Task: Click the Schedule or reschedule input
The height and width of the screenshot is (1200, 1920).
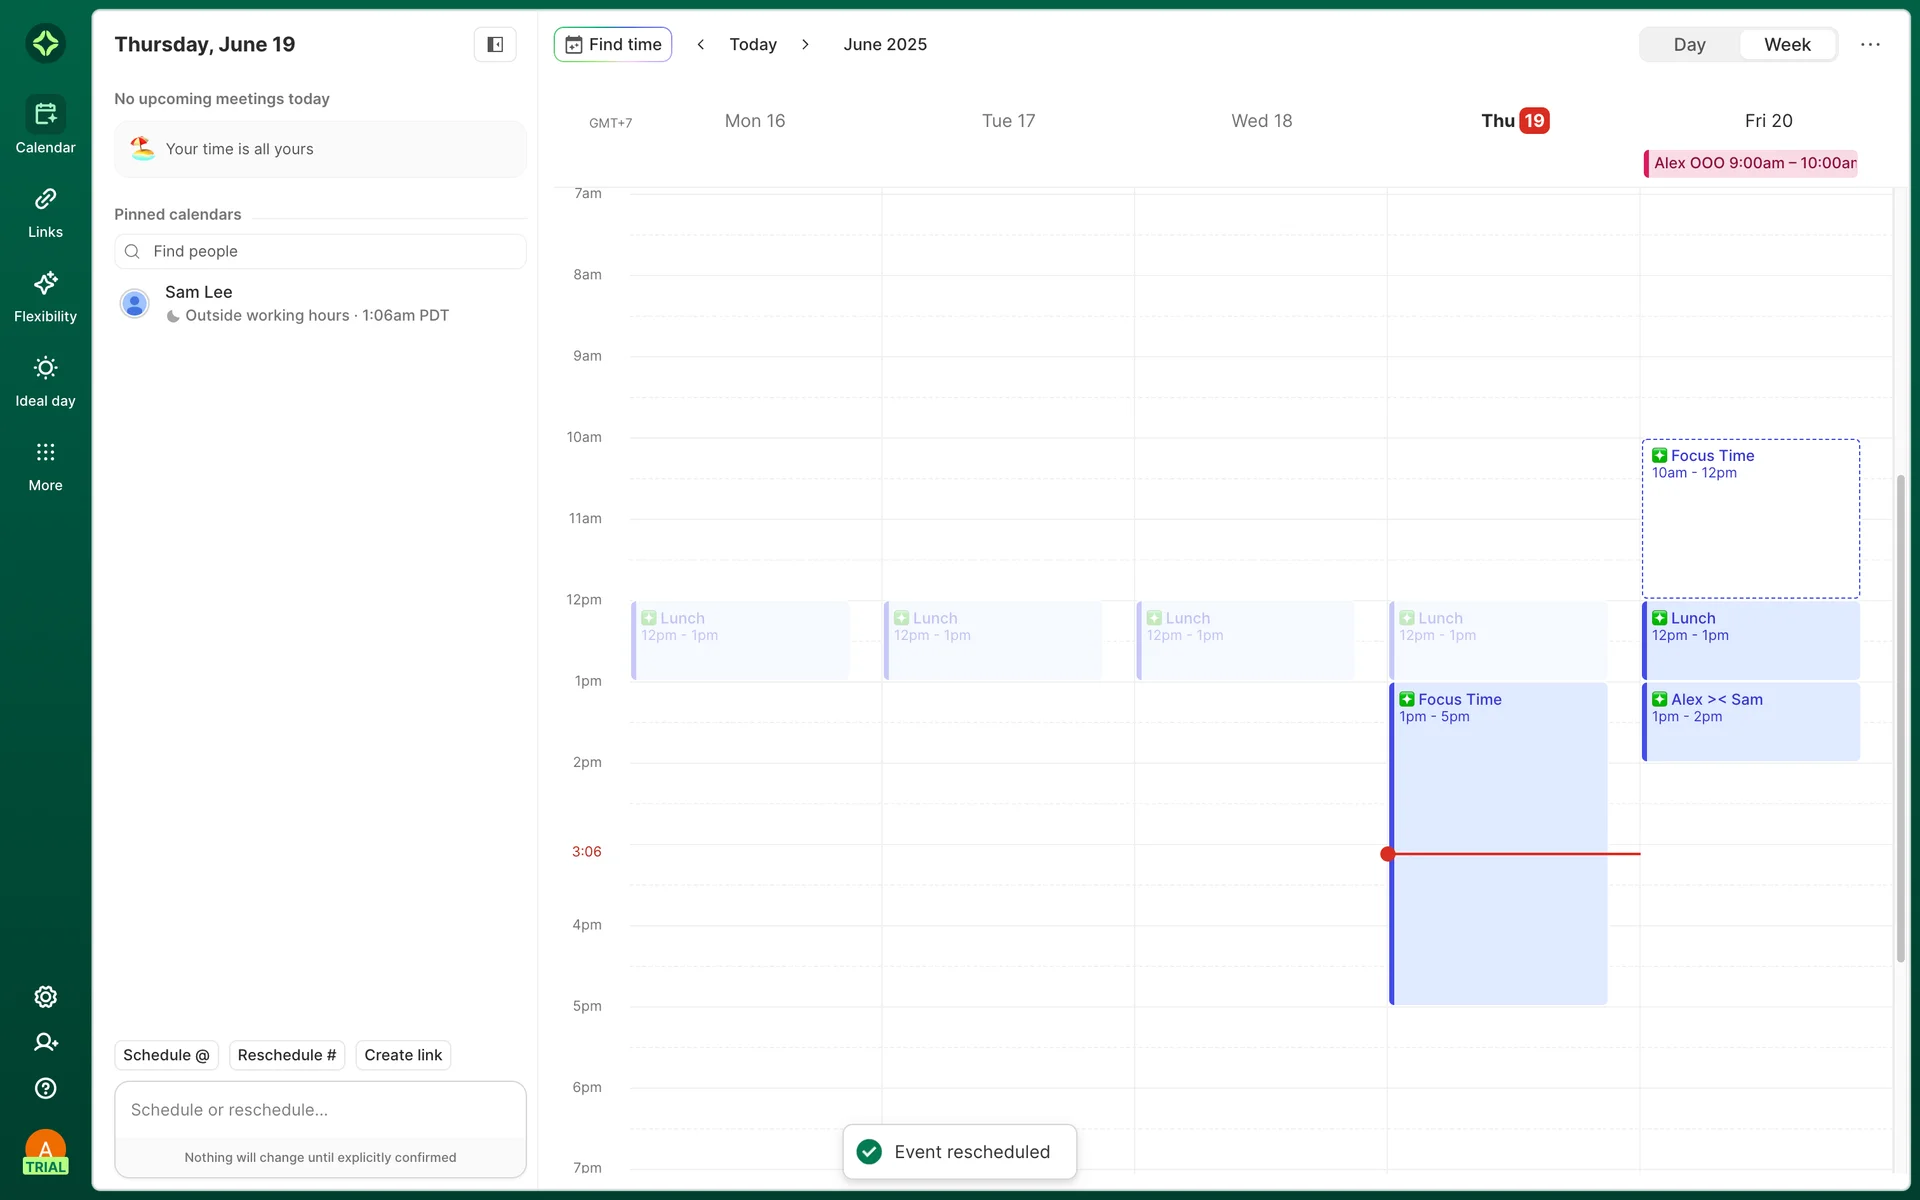Action: 320,1110
